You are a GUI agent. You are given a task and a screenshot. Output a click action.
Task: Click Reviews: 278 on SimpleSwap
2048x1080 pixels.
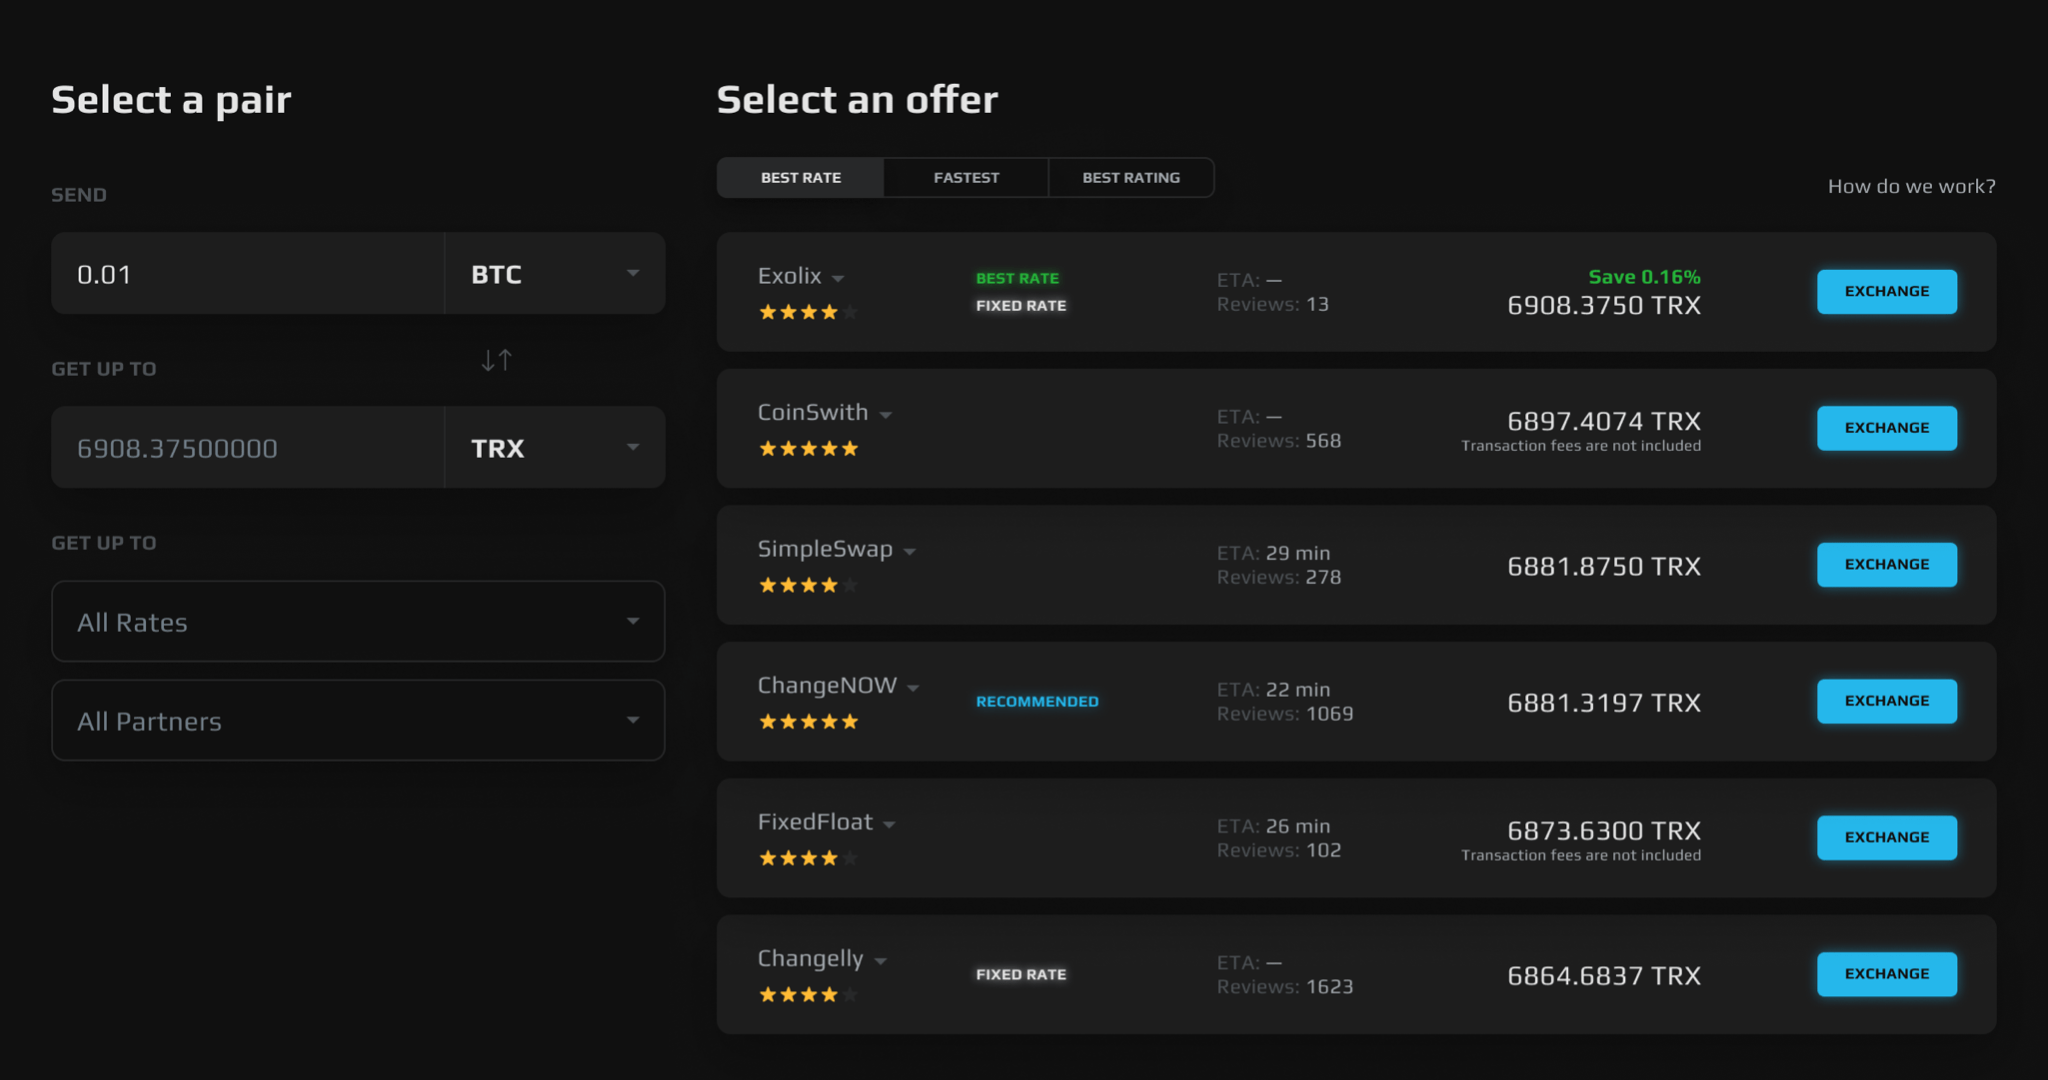coord(1279,578)
